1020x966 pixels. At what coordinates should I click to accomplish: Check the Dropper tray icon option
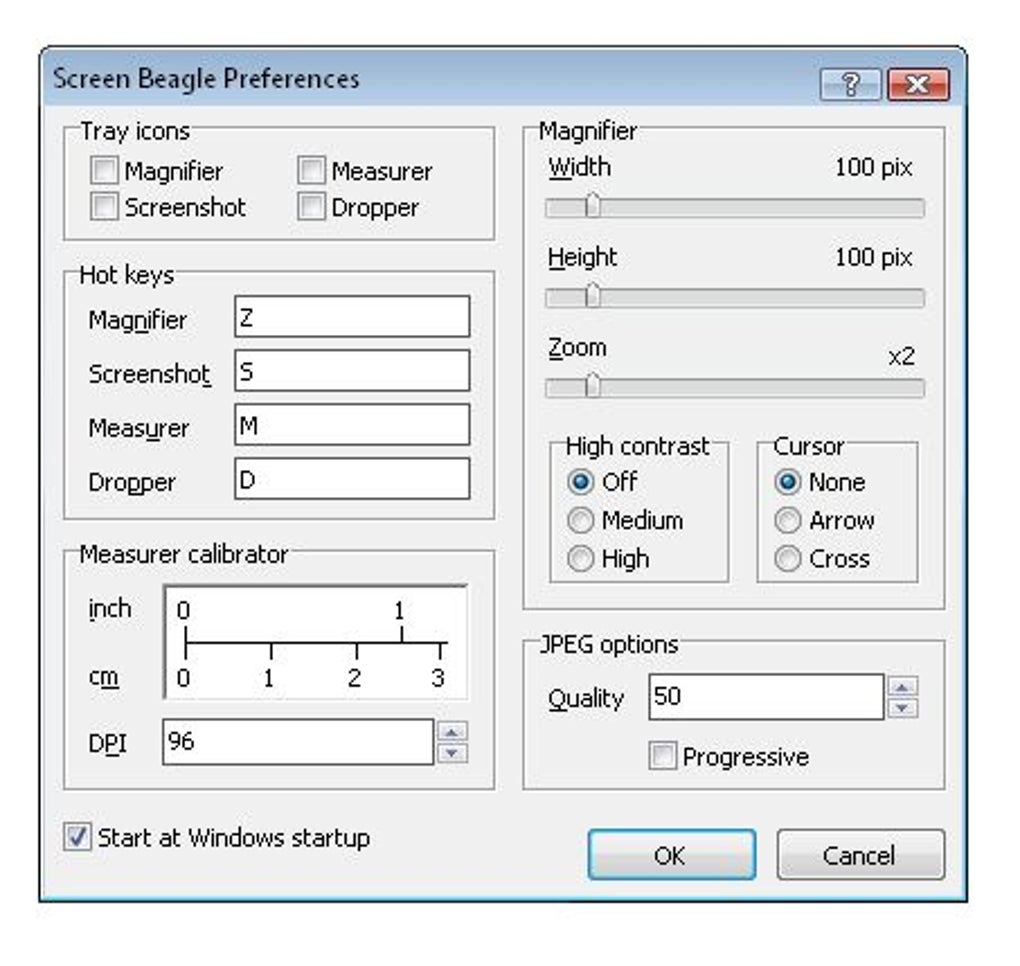click(312, 207)
